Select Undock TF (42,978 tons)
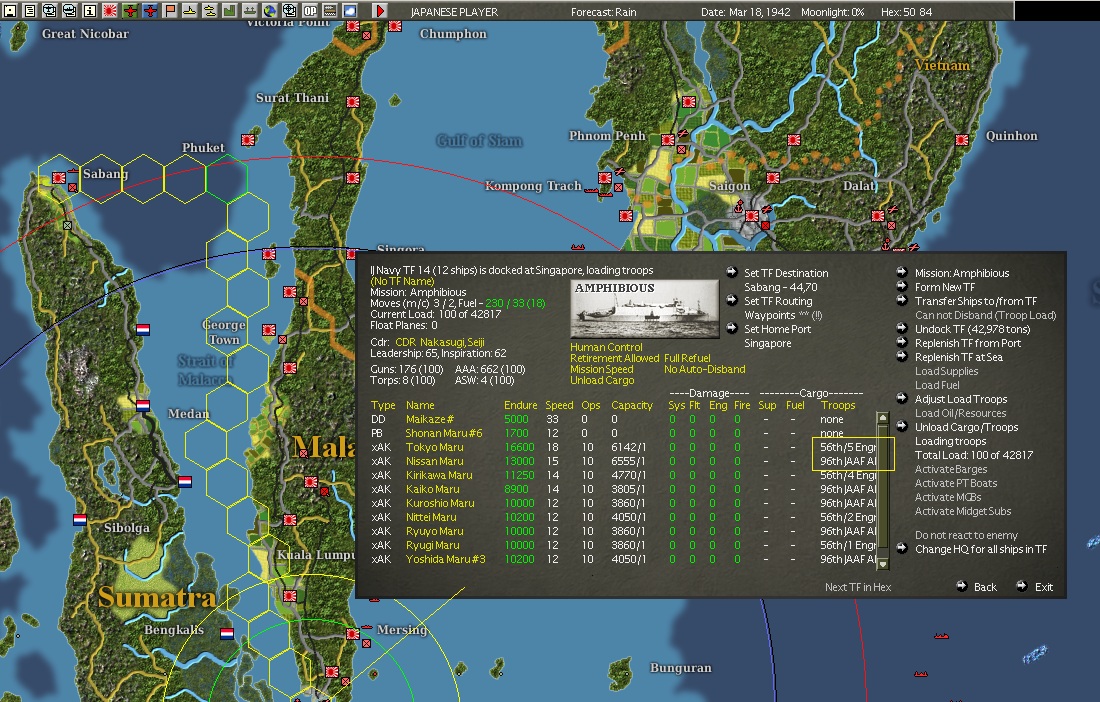The image size is (1100, 702). (x=972, y=329)
